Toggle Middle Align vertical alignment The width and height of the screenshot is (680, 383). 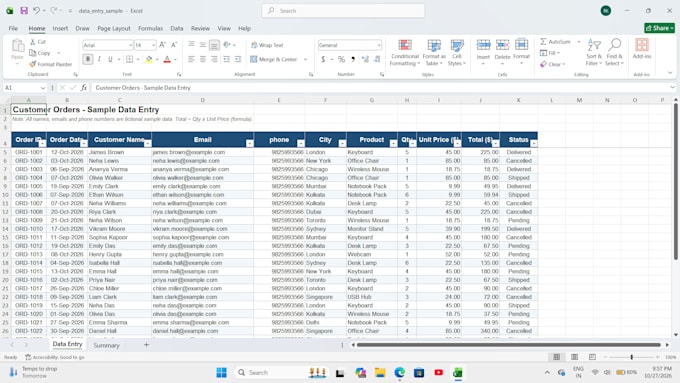pos(203,45)
